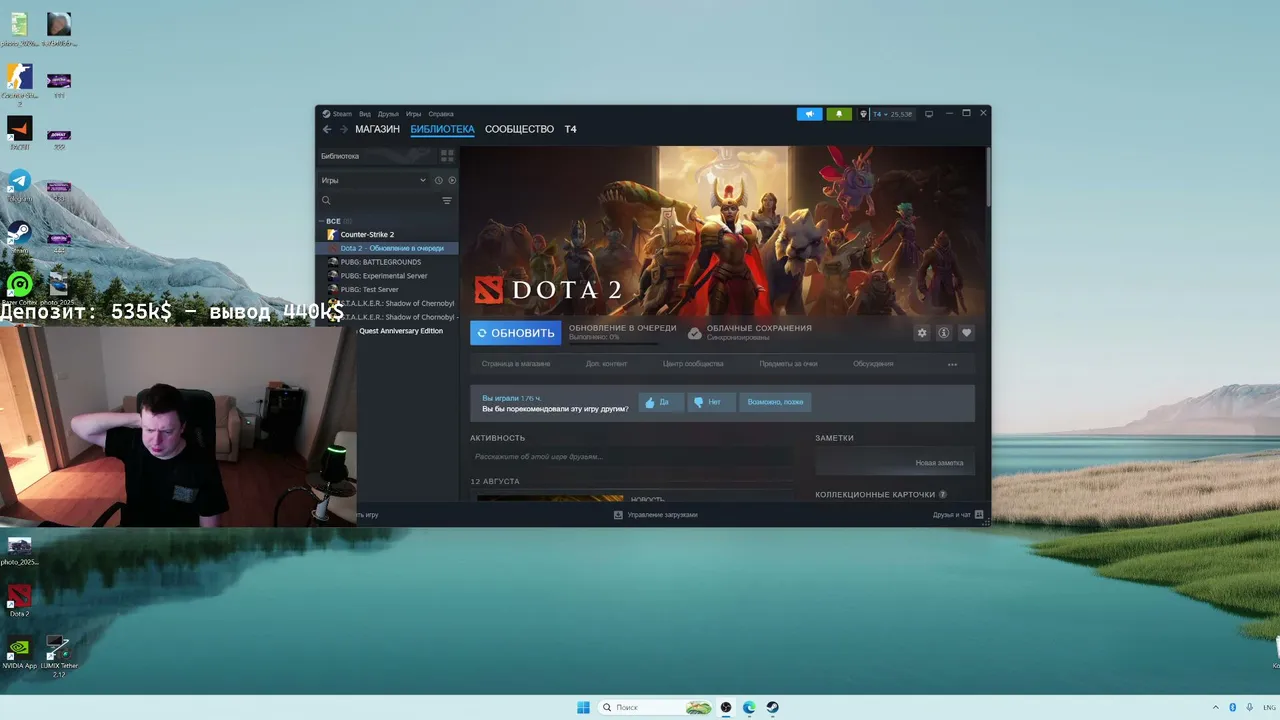Open the Steam menu

[x=338, y=114]
